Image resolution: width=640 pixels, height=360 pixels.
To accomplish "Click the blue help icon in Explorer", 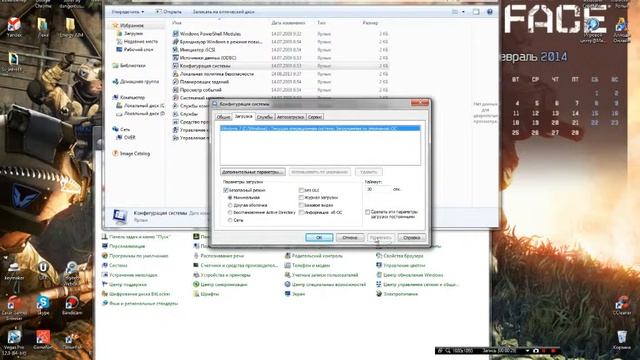I will click(490, 12).
